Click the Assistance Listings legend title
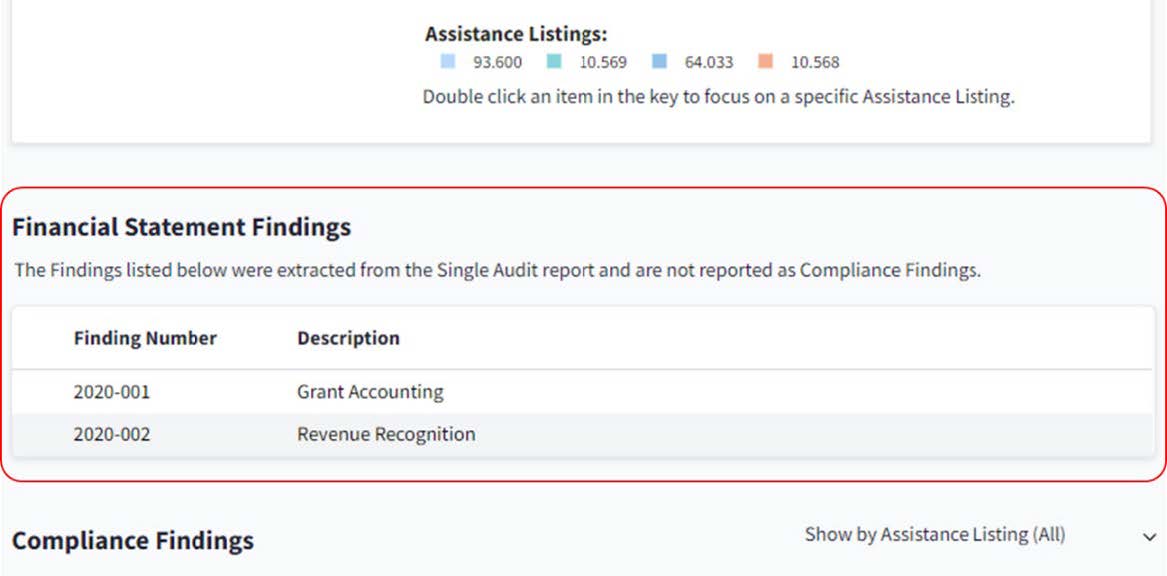1167x576 pixels. pos(516,34)
